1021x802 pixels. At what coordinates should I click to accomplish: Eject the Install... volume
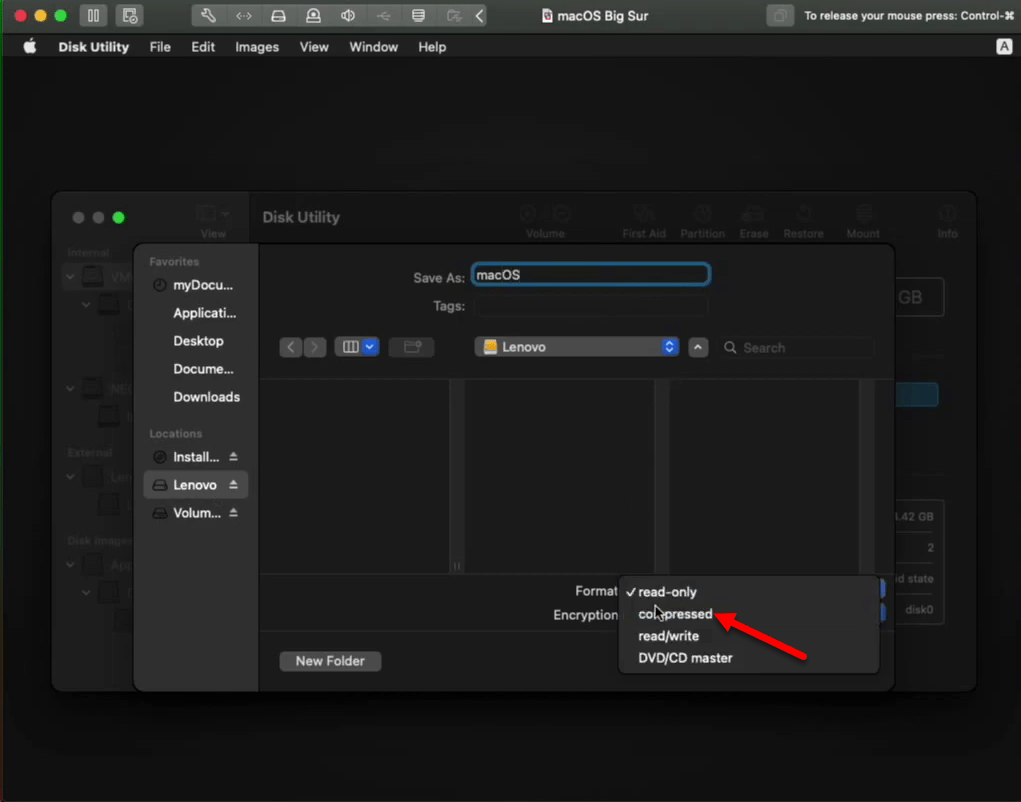(233, 457)
